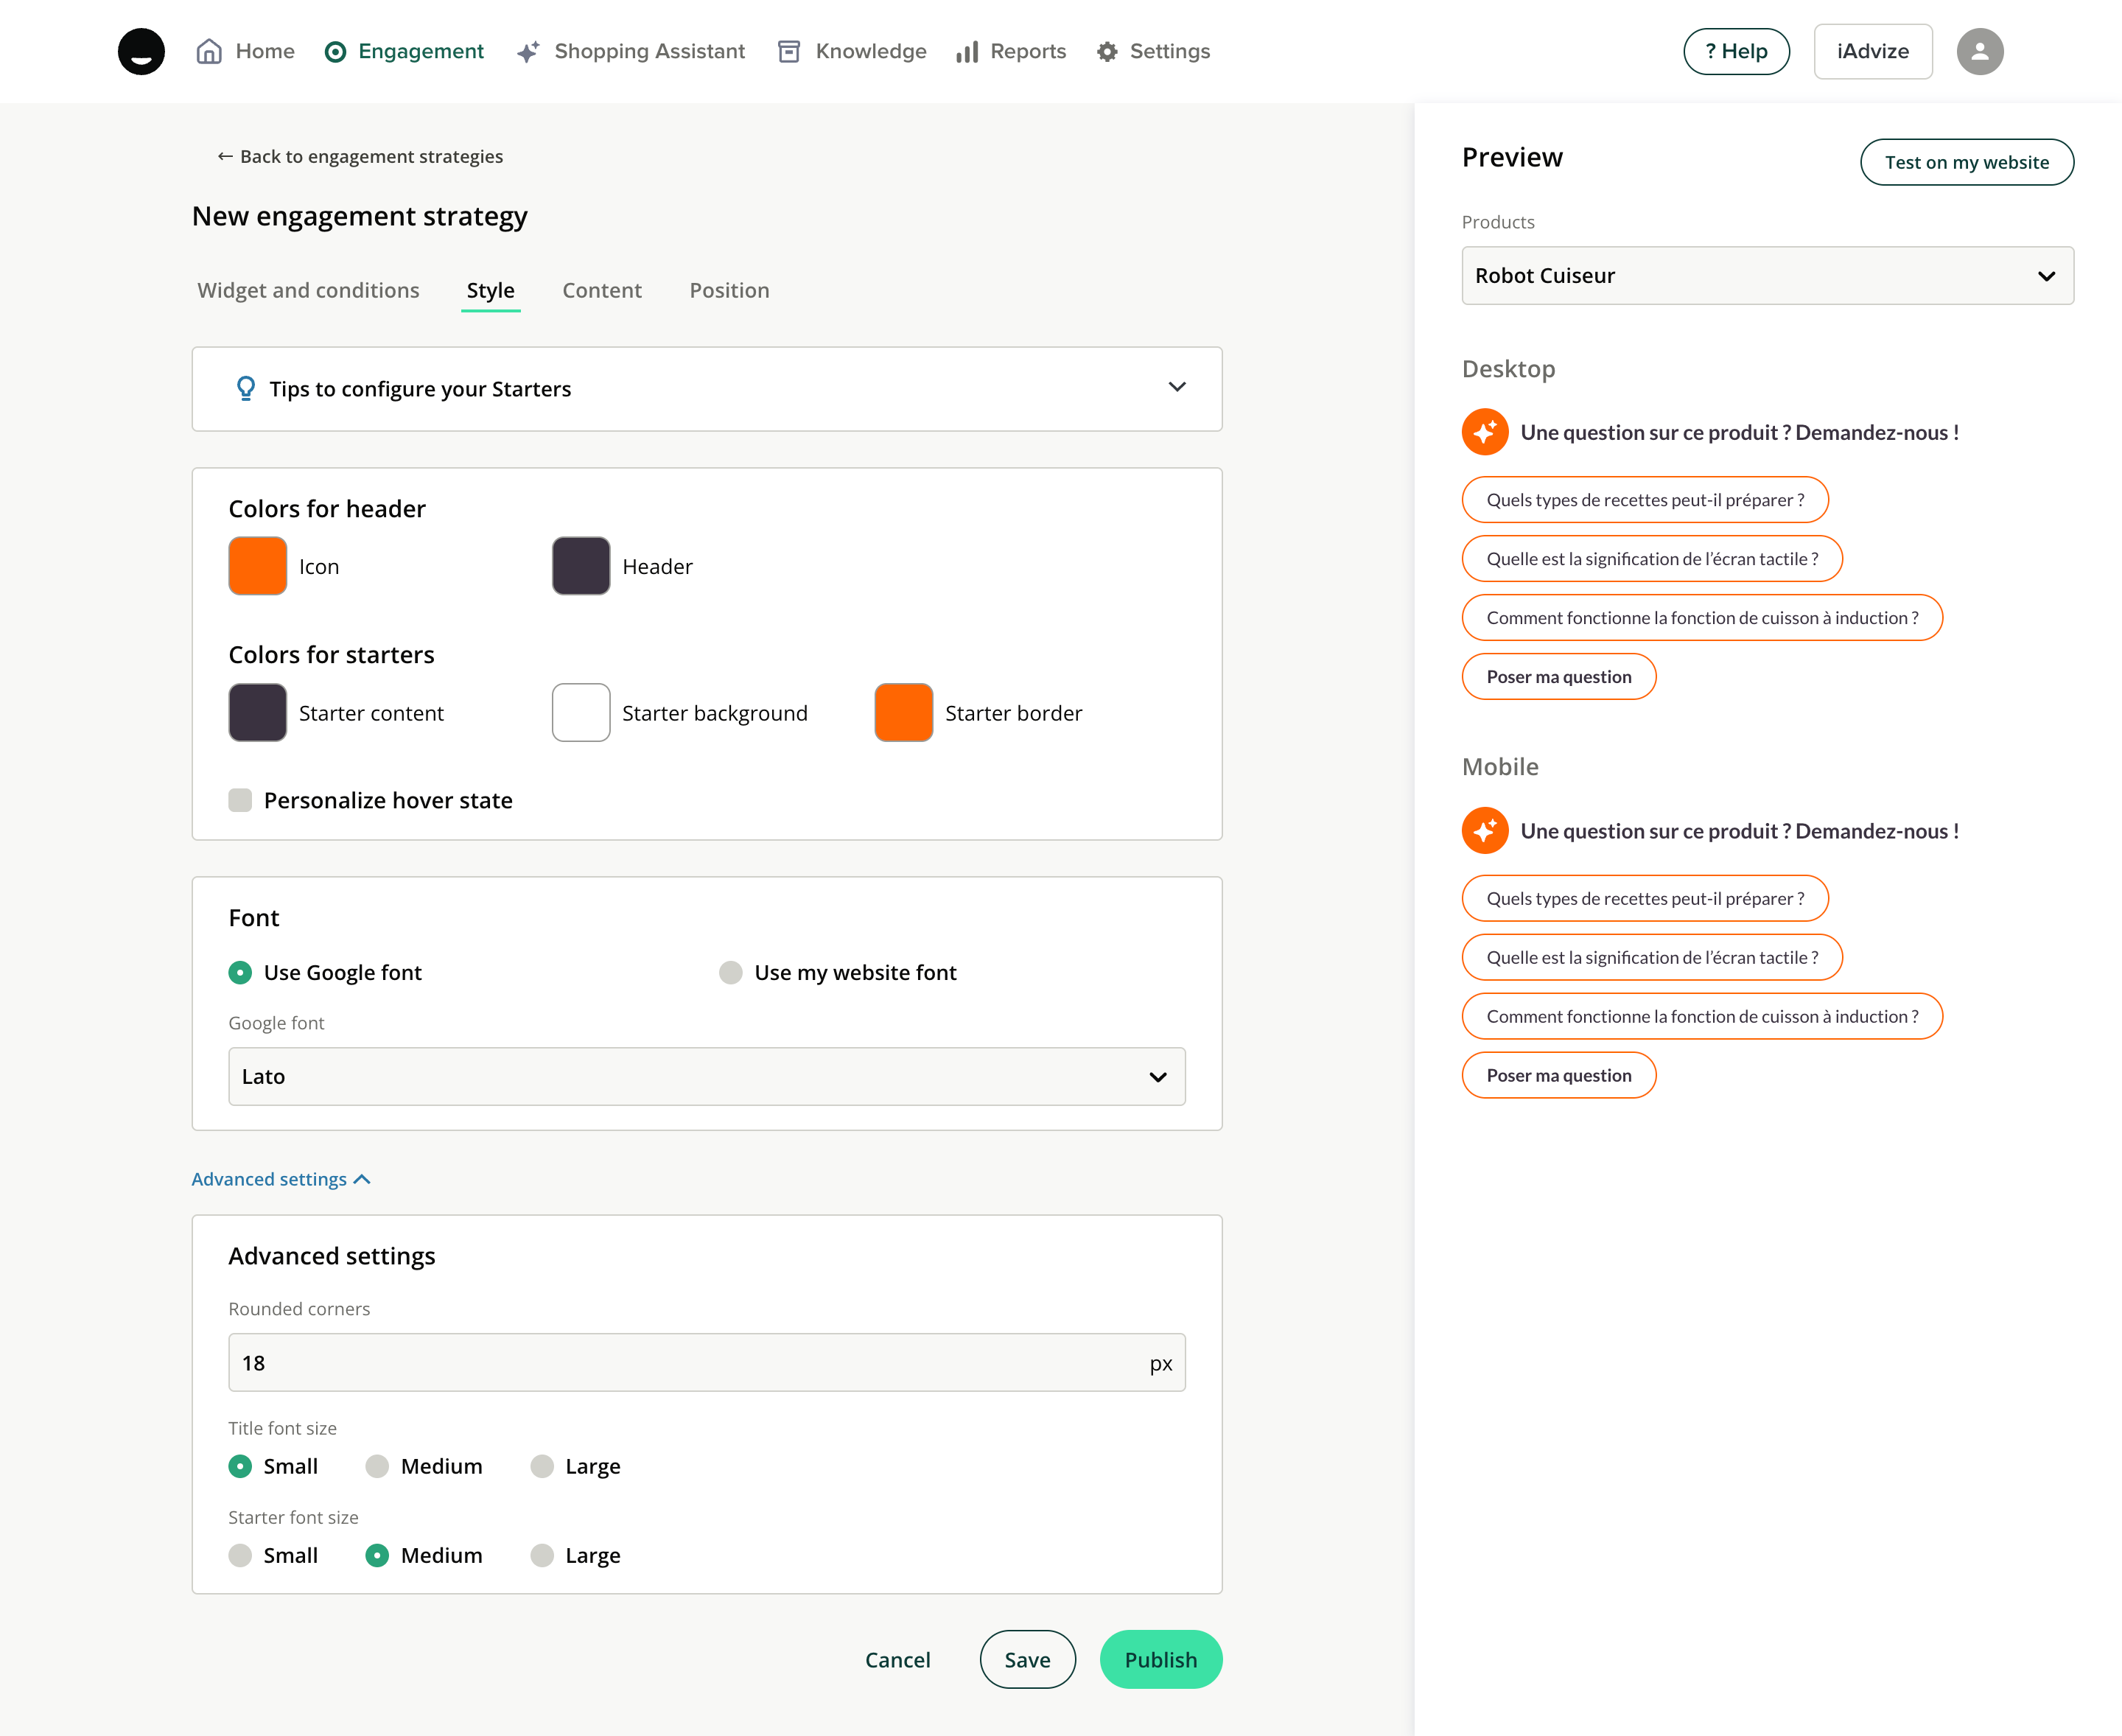Viewport: 2122px width, 1736px height.
Task: Set Title font size to Large
Action: coord(542,1466)
